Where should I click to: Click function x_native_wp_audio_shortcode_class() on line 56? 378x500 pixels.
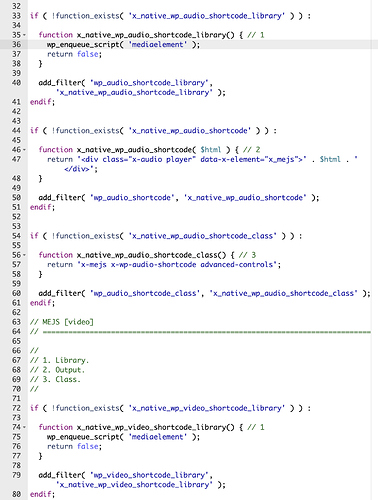132,255
